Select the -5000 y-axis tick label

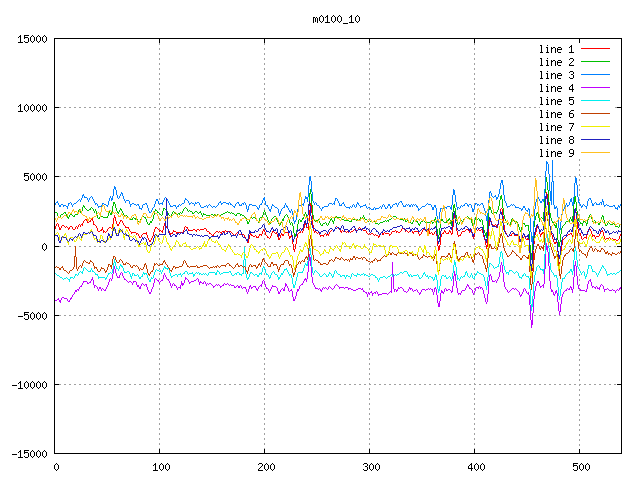click(32, 315)
